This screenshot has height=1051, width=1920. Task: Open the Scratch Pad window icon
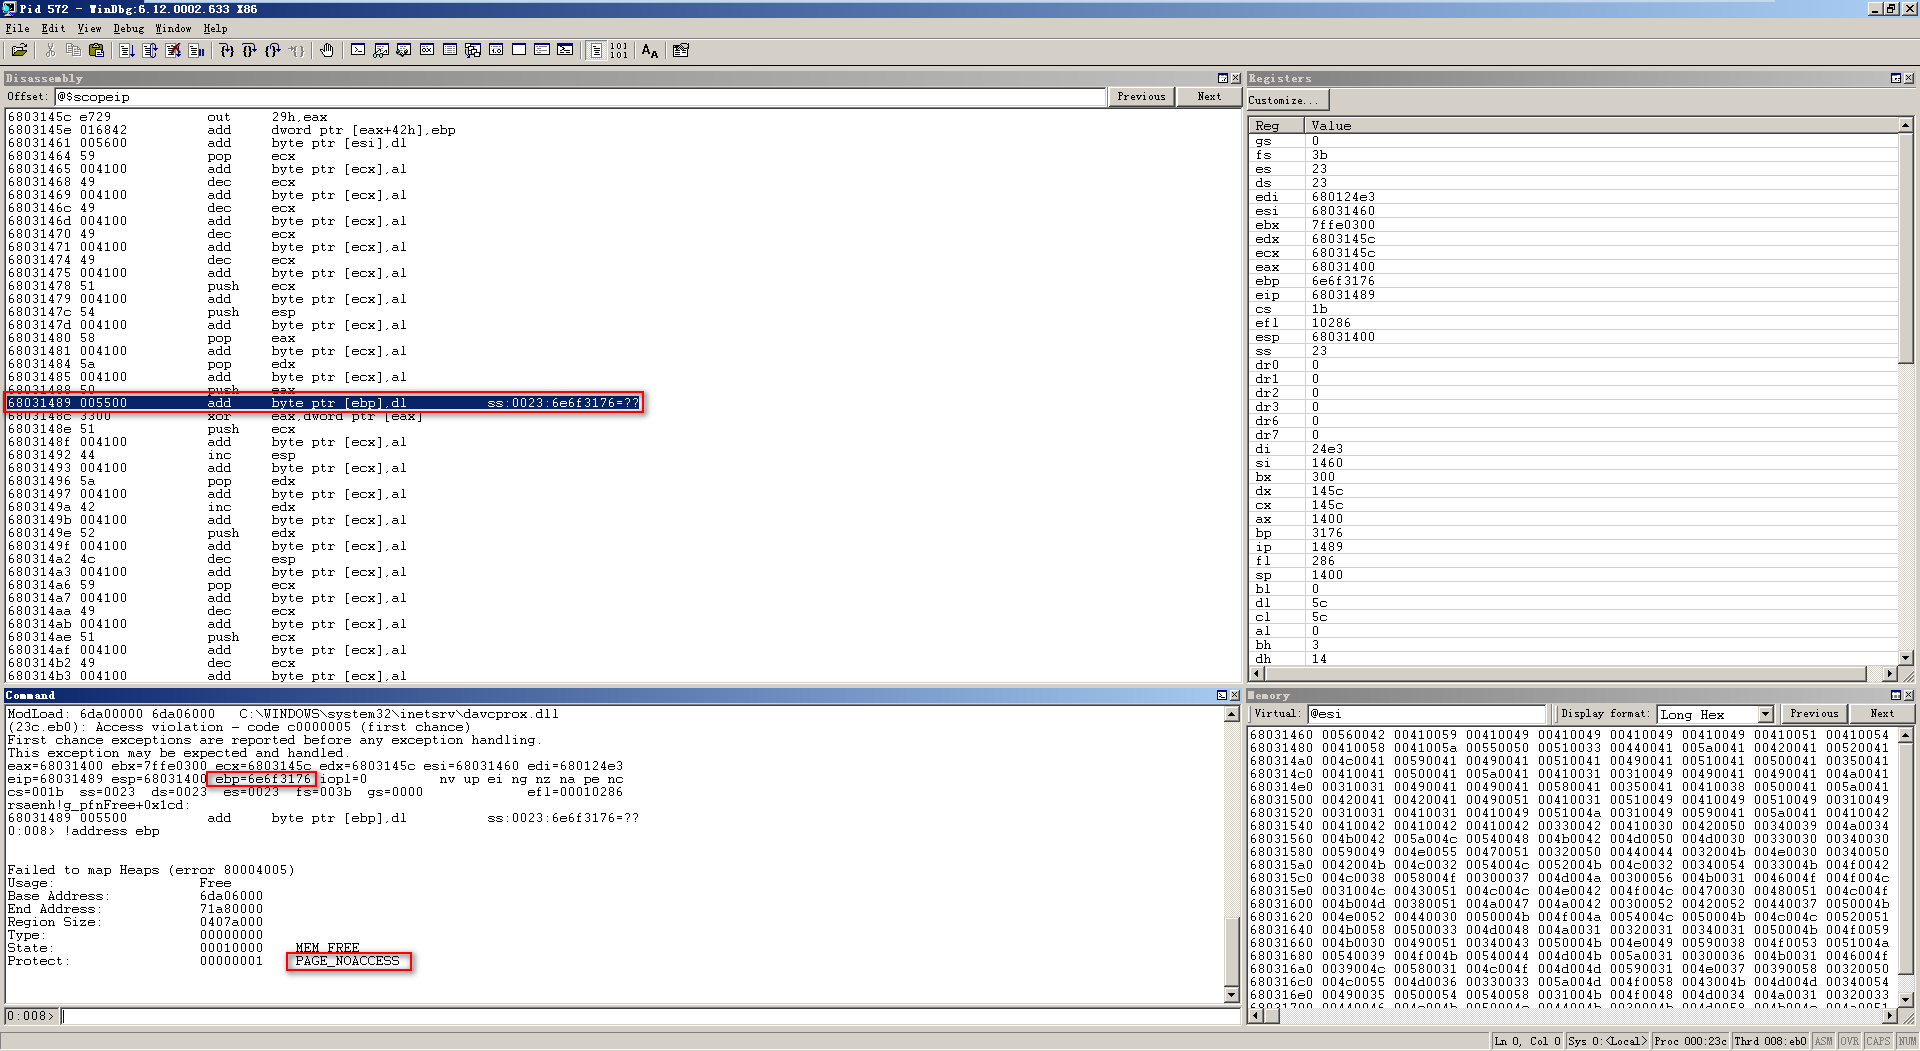519,50
